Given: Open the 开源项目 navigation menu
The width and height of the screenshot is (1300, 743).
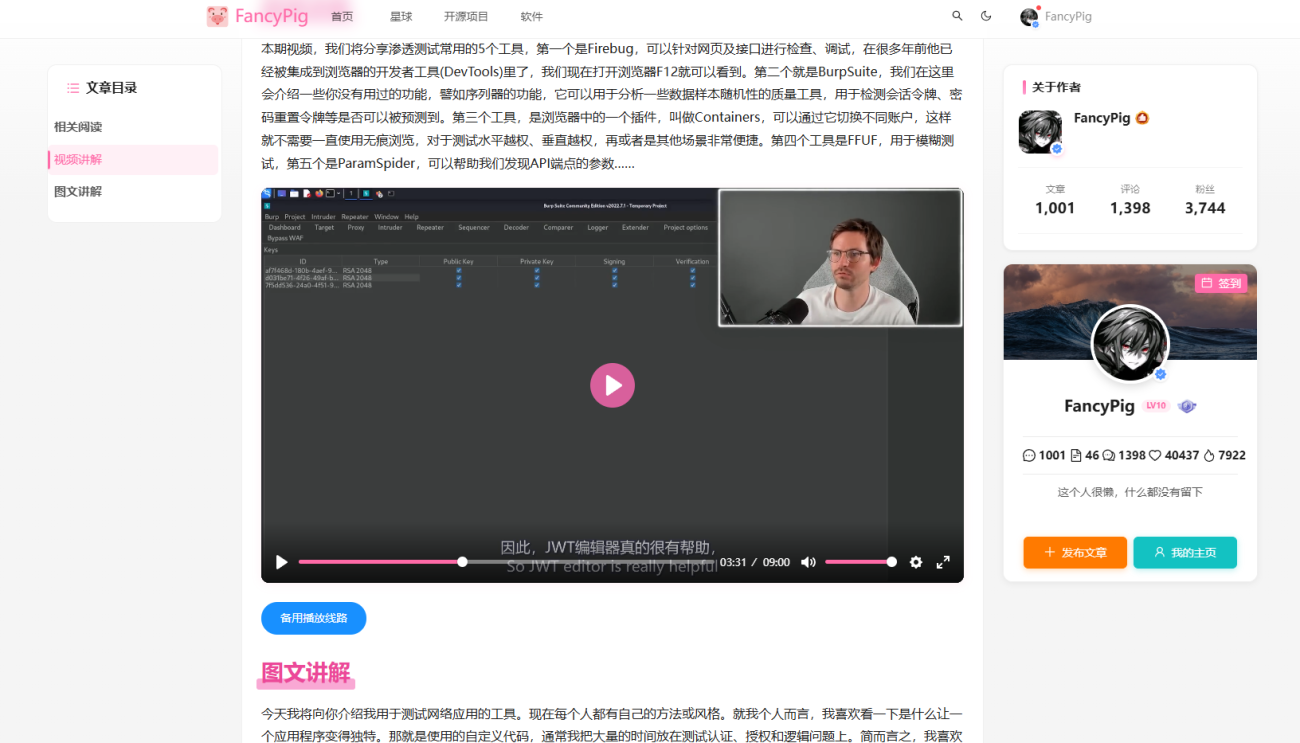Looking at the screenshot, I should (466, 17).
